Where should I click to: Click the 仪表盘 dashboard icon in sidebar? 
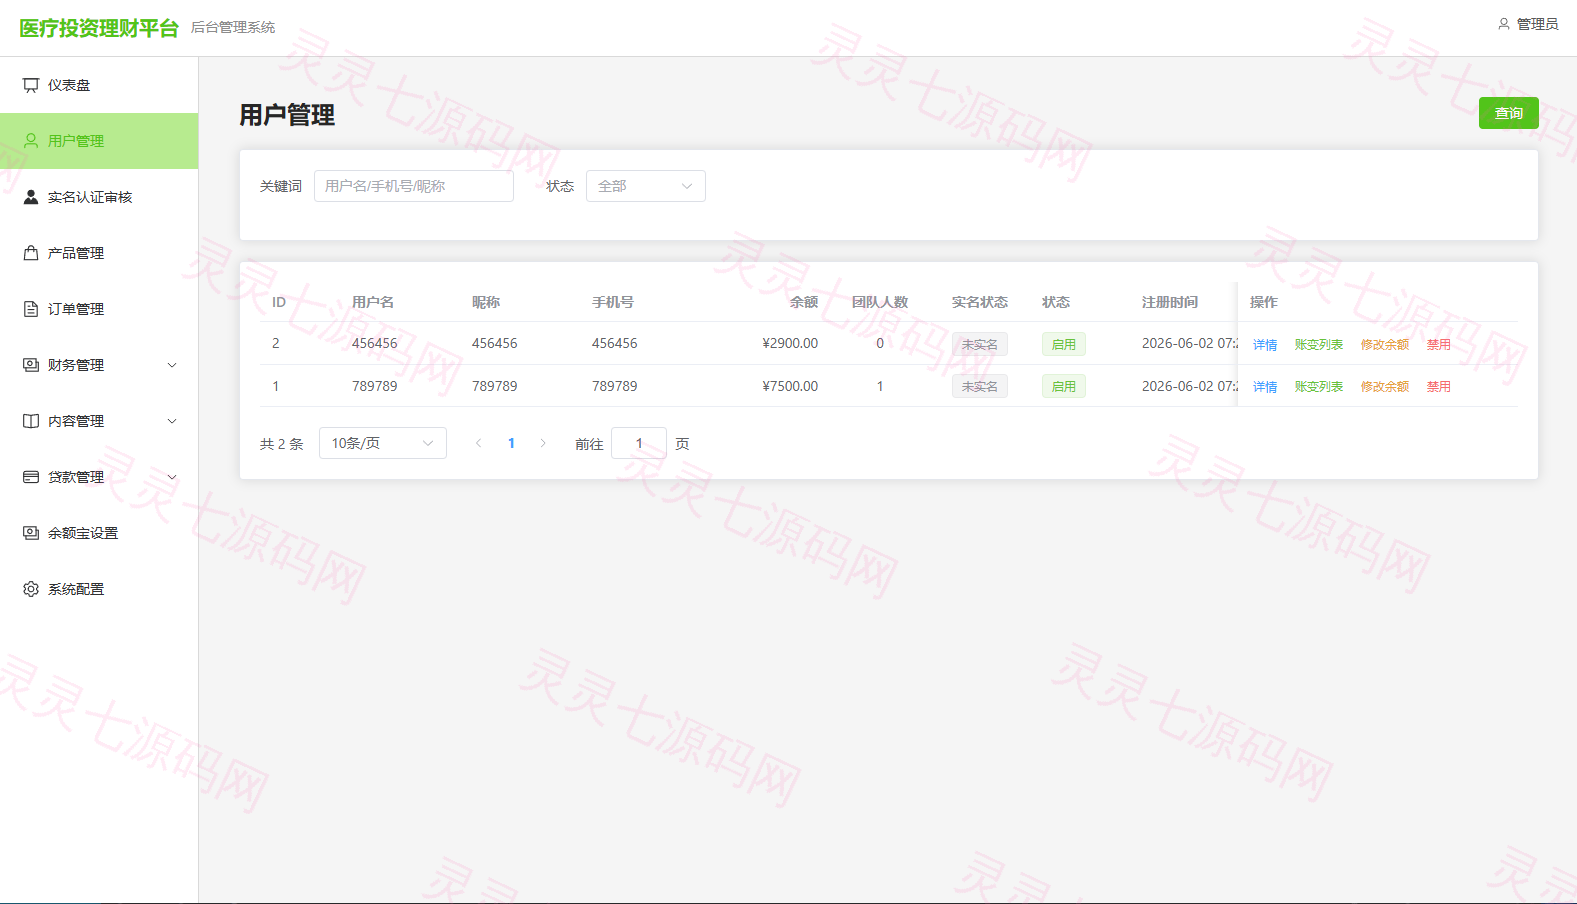tap(31, 85)
